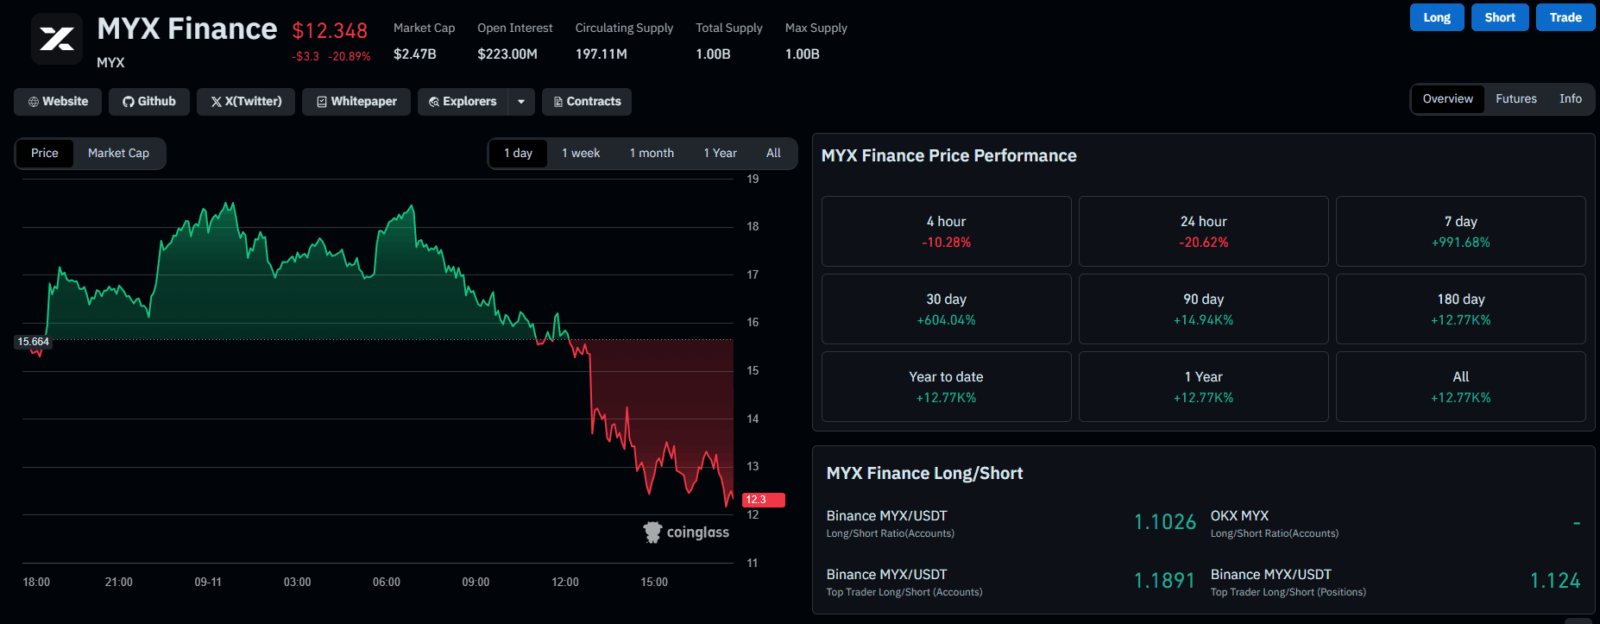Switch chart to Price view

coord(45,153)
